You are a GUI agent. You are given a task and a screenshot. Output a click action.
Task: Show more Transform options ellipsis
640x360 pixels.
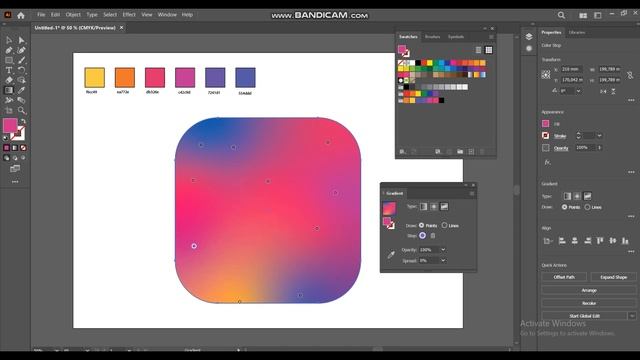(631, 100)
